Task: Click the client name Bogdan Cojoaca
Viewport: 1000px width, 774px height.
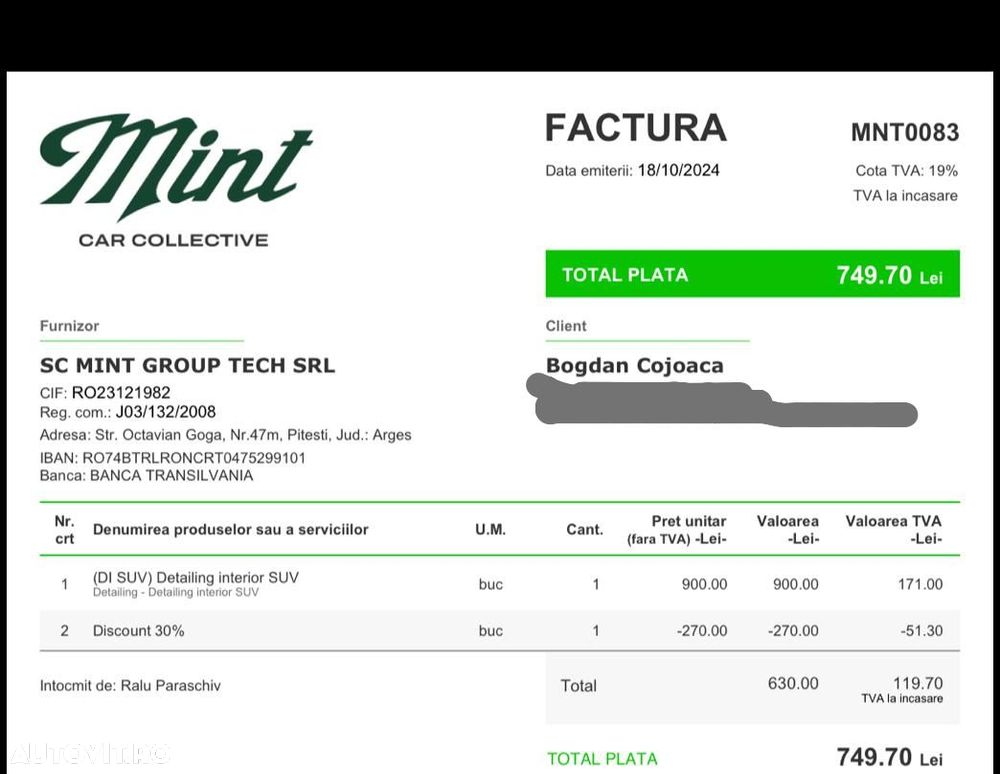Action: point(634,366)
